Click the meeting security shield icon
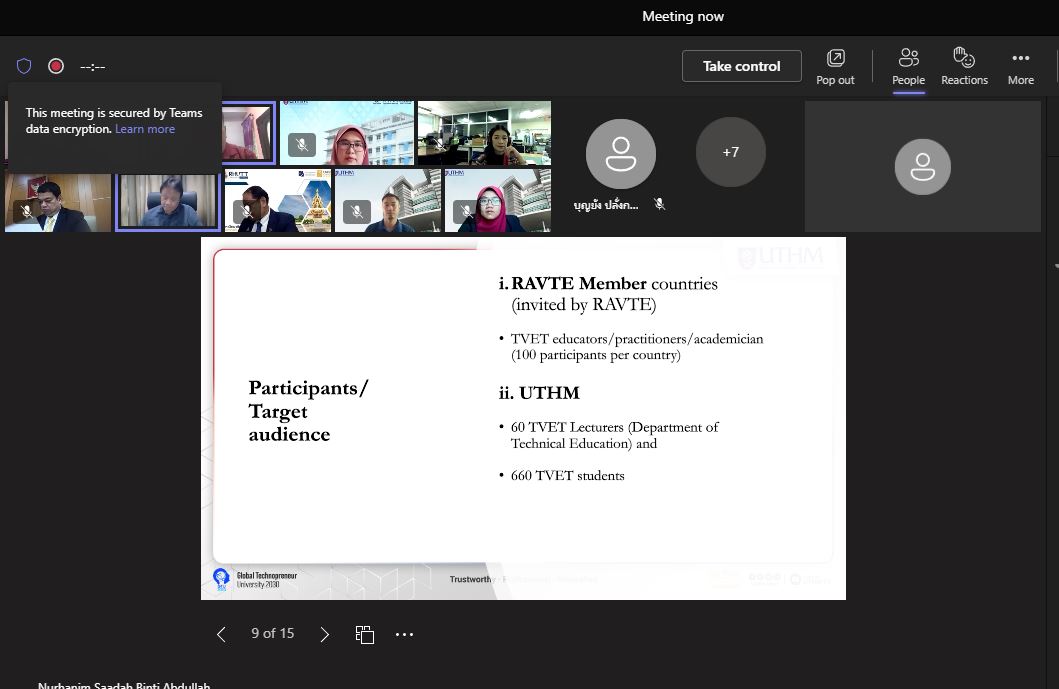 [x=24, y=66]
